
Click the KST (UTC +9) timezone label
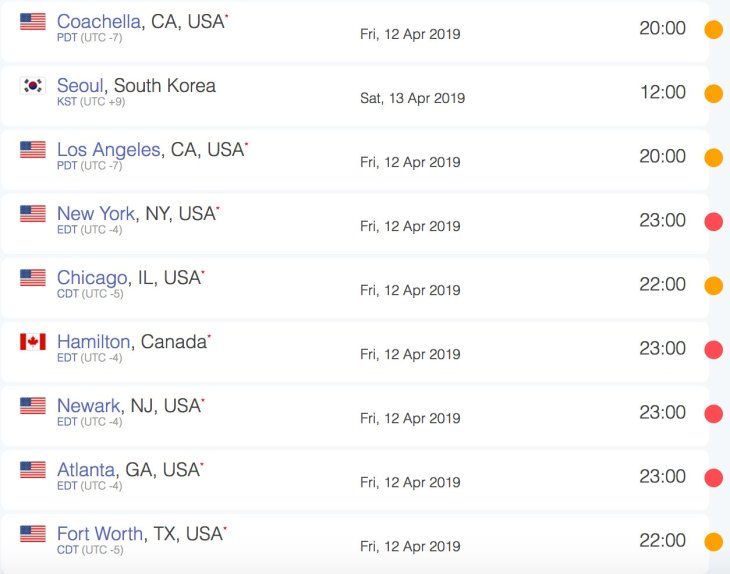pos(91,101)
